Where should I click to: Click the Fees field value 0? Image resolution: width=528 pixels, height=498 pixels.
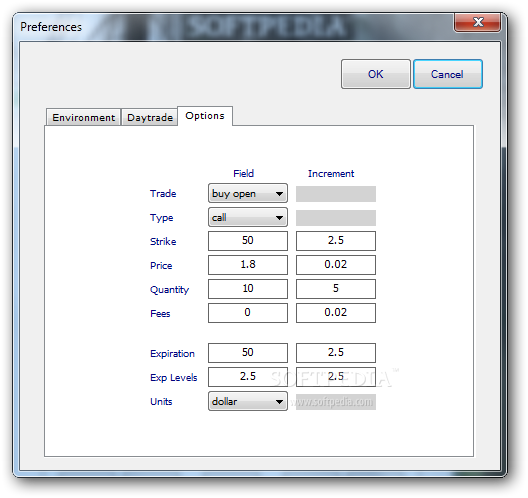point(248,313)
